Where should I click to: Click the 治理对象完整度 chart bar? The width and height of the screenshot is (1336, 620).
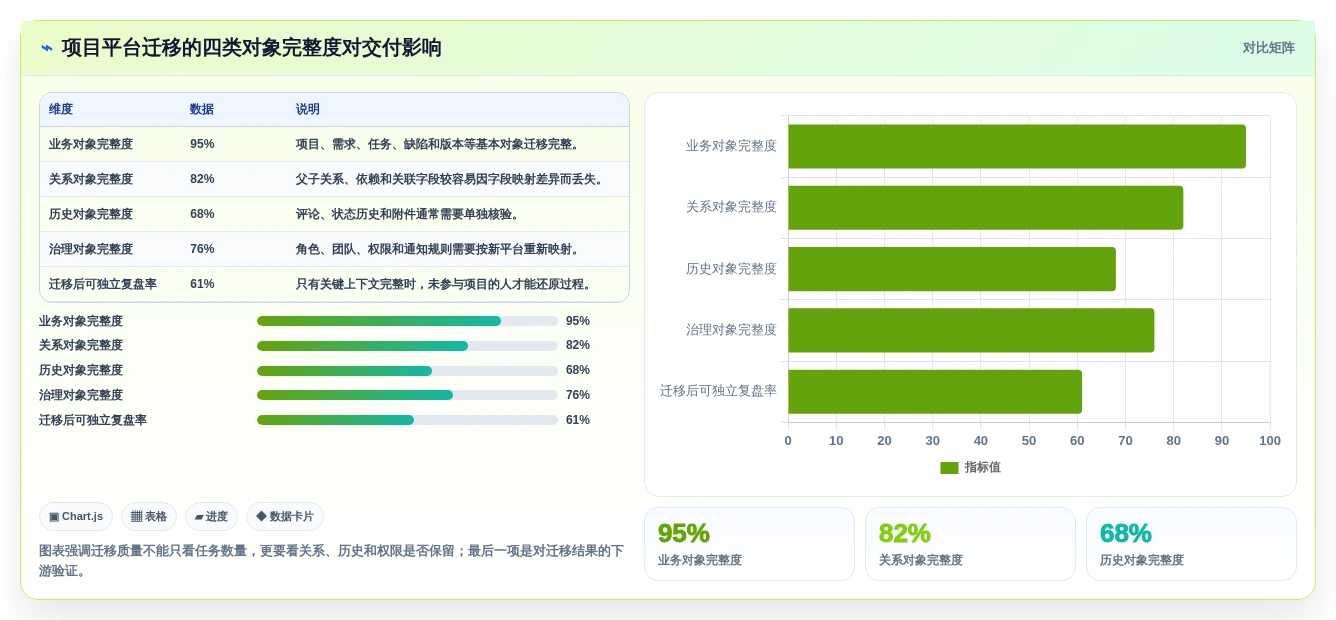click(x=971, y=330)
